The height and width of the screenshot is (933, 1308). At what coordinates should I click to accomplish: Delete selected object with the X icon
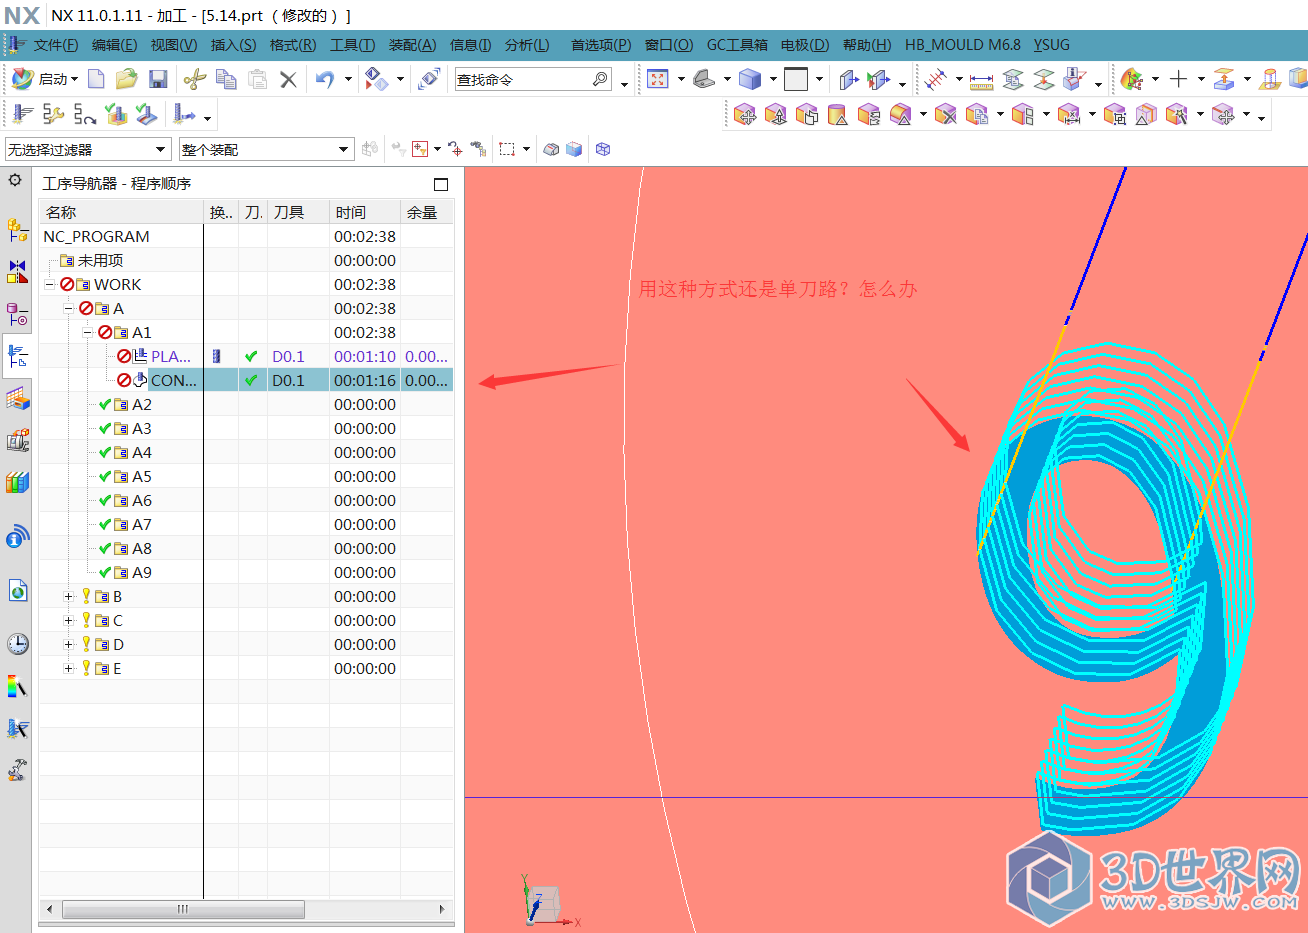tap(288, 79)
